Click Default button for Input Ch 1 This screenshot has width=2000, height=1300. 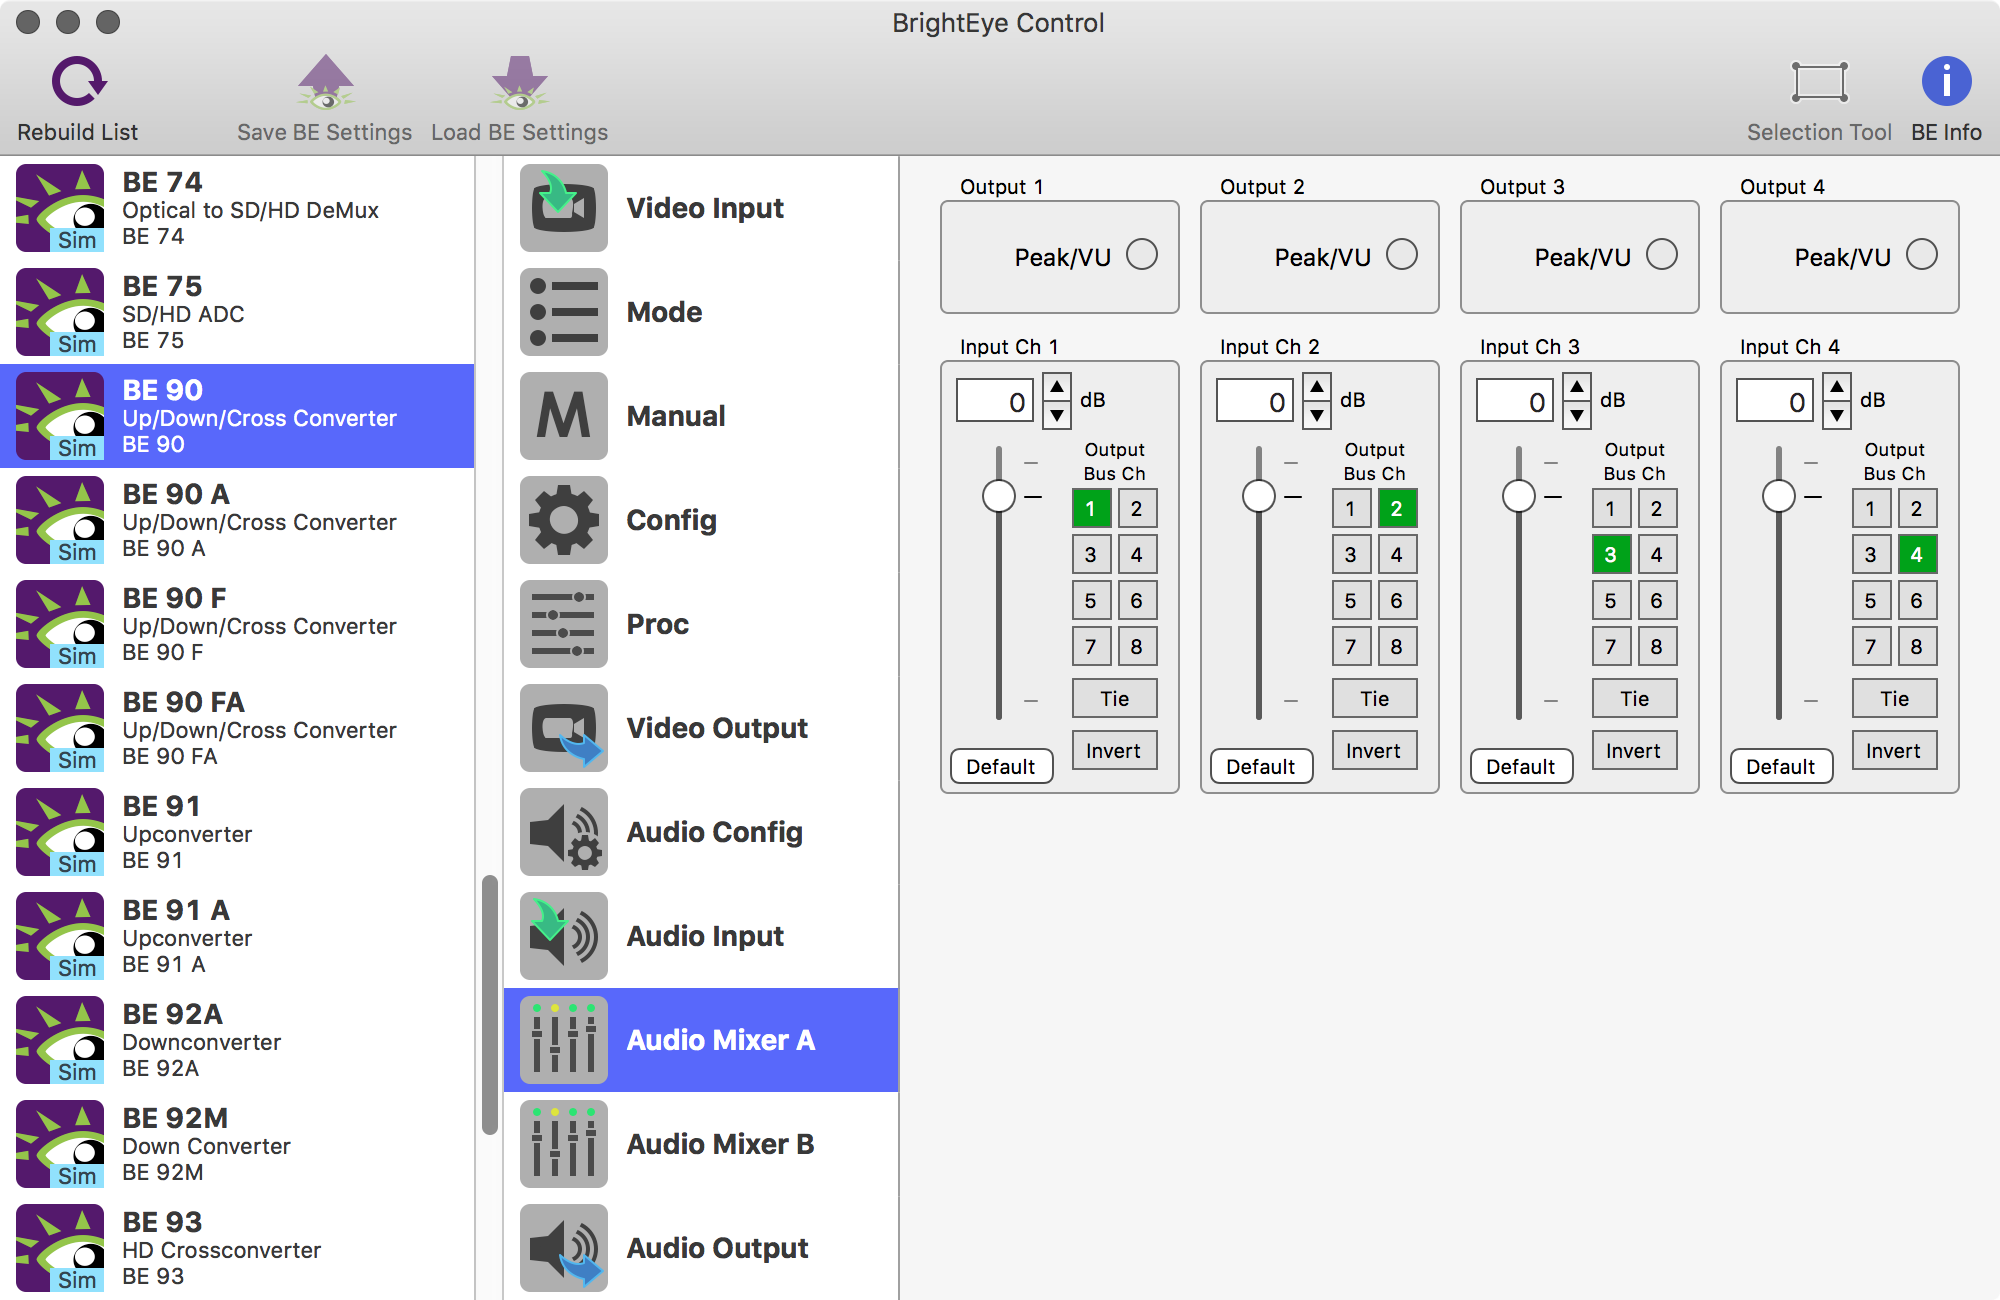[x=1001, y=766]
